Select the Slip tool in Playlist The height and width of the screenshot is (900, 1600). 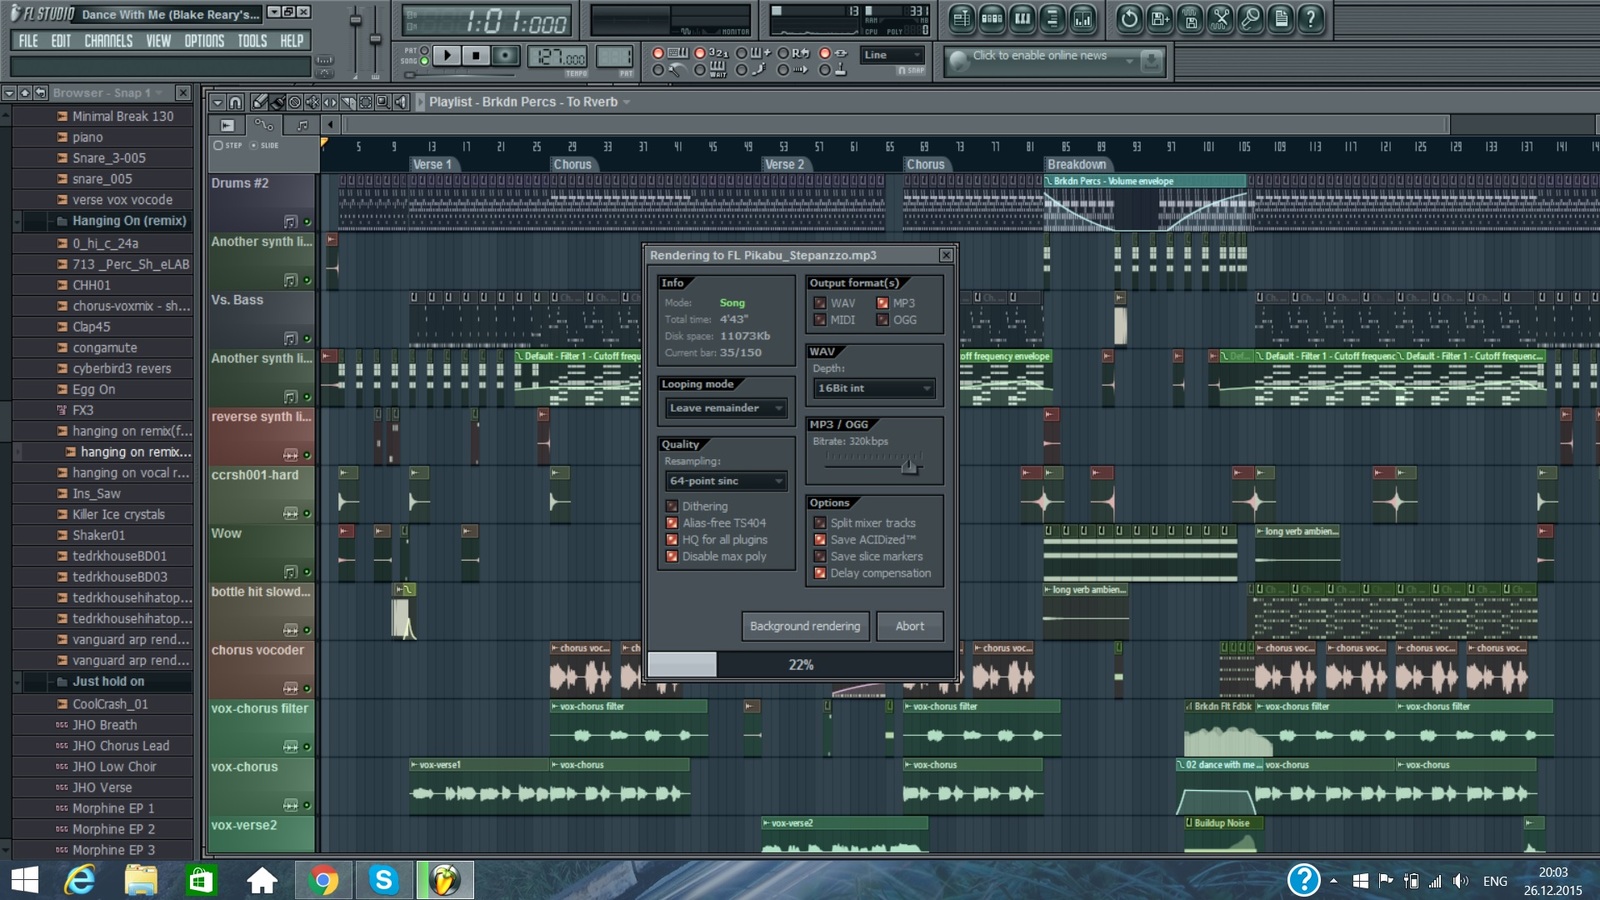(329, 102)
